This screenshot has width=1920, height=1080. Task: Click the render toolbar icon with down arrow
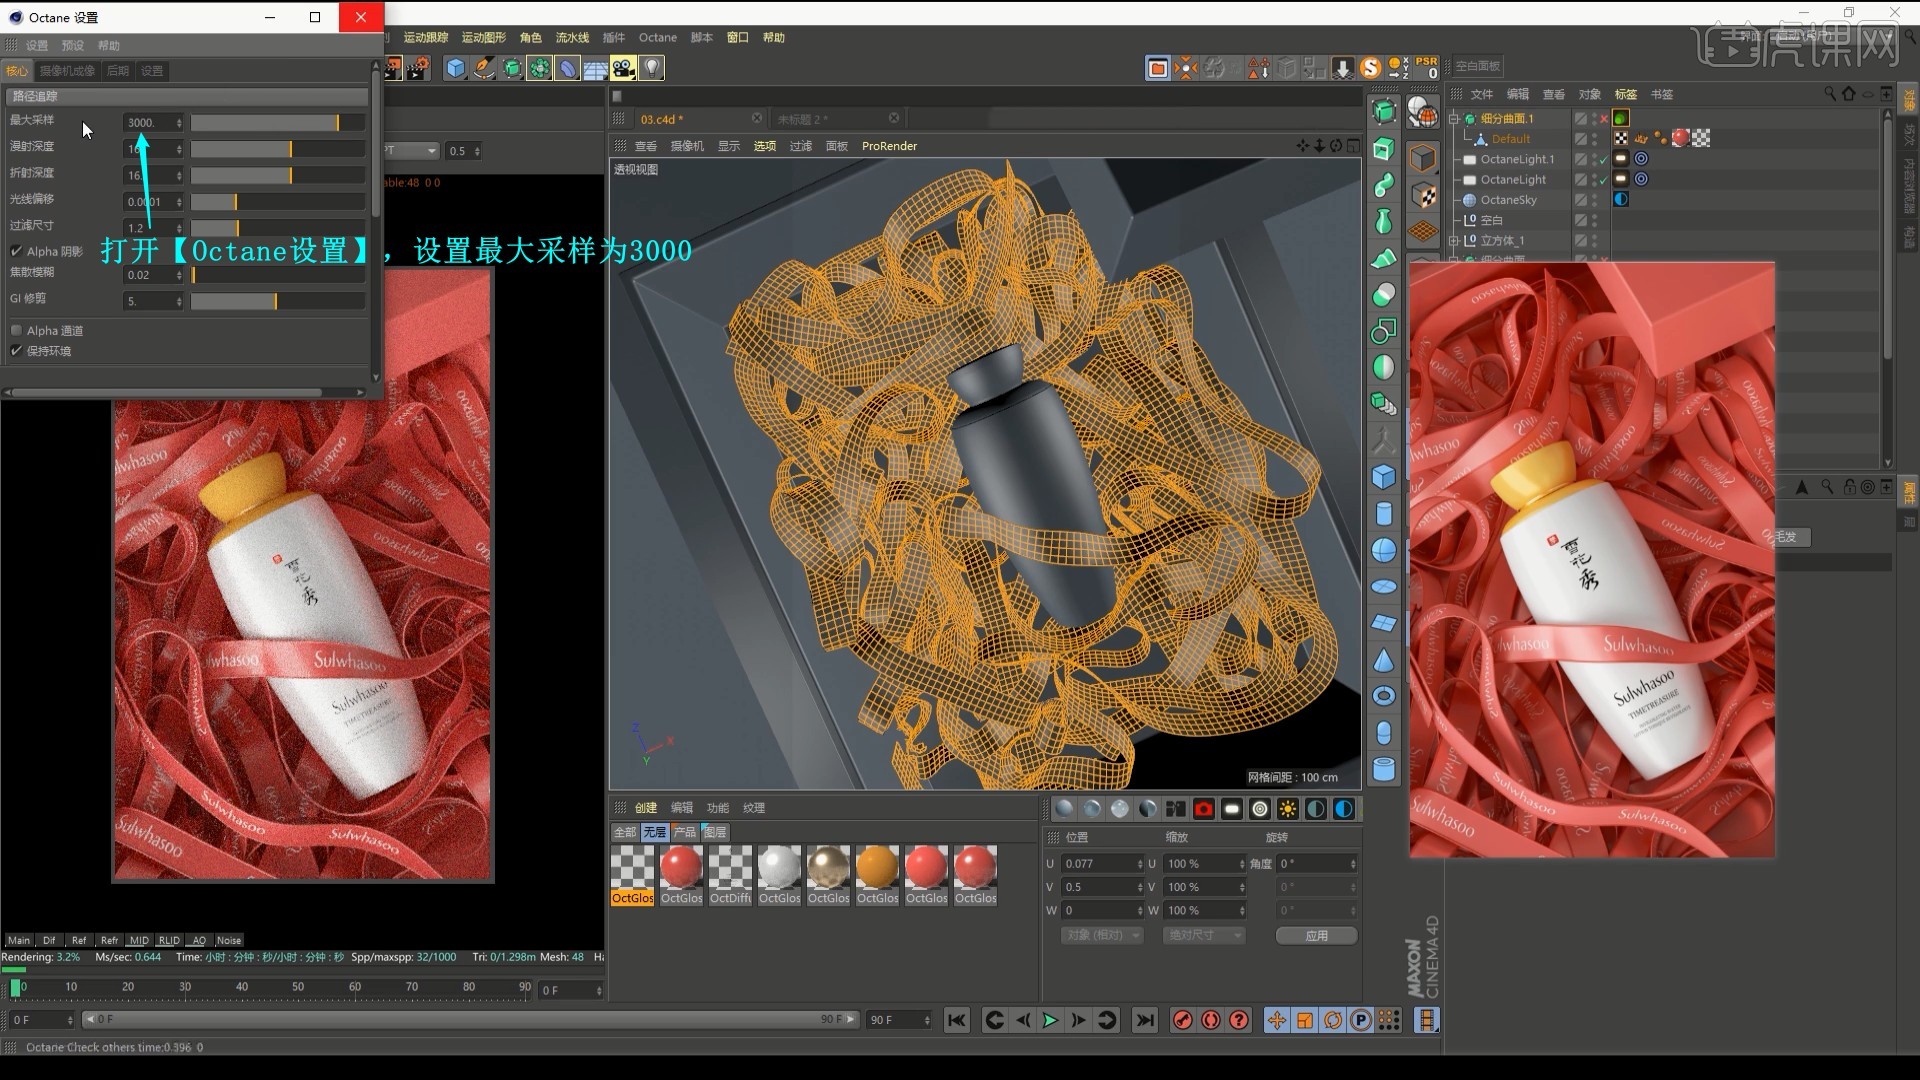1340,67
